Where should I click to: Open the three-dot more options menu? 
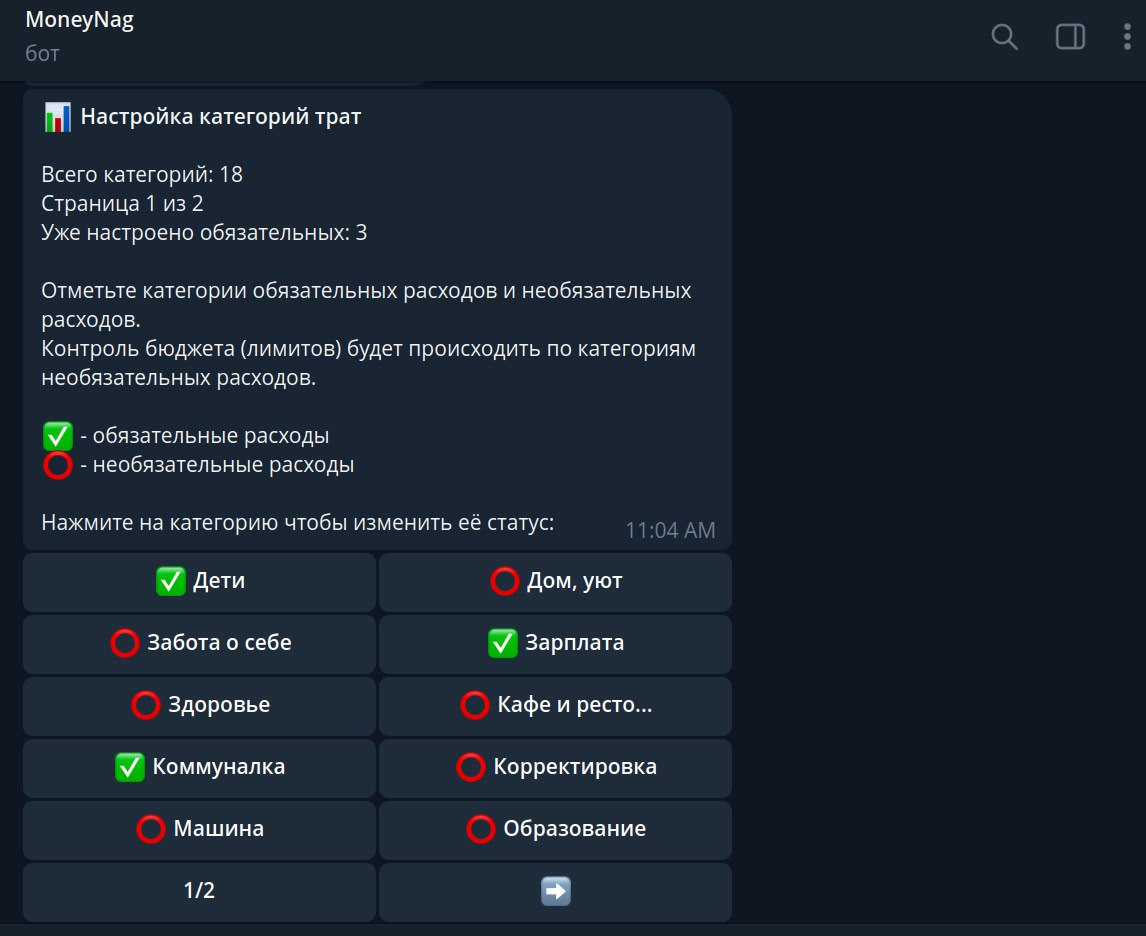[x=1127, y=38]
